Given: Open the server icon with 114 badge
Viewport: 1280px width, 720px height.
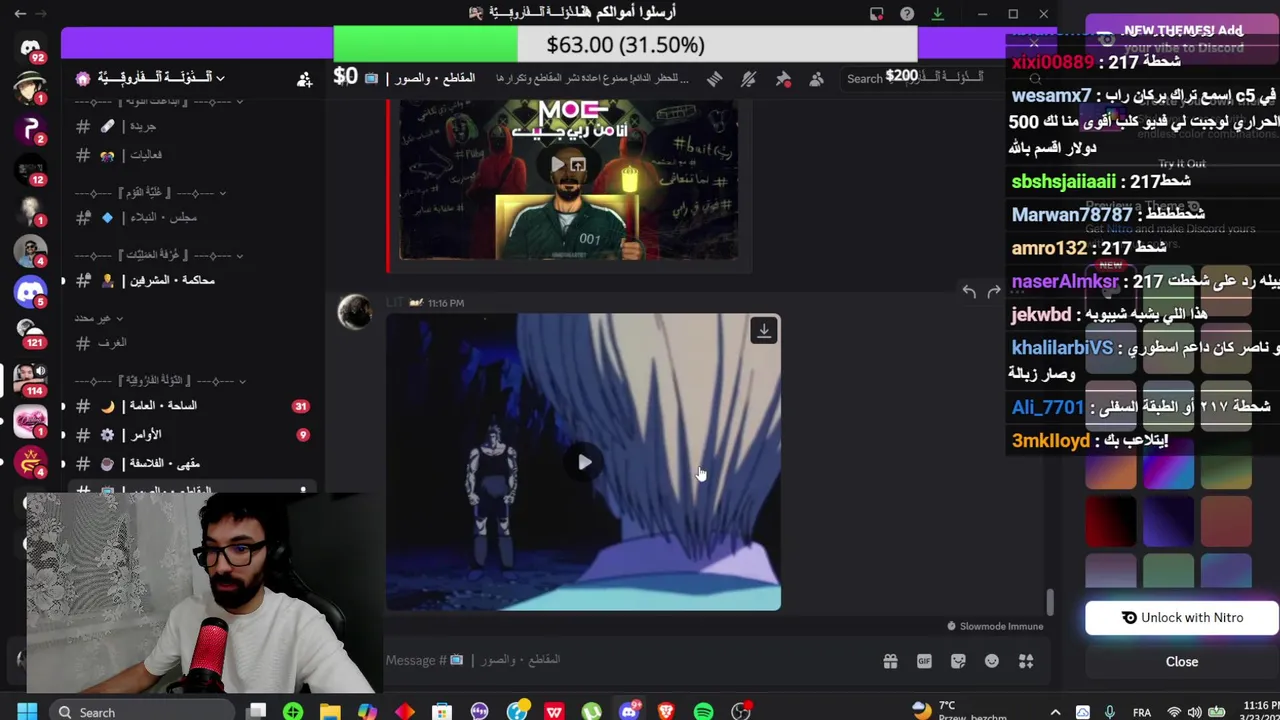Looking at the screenshot, I should pyautogui.click(x=30, y=378).
